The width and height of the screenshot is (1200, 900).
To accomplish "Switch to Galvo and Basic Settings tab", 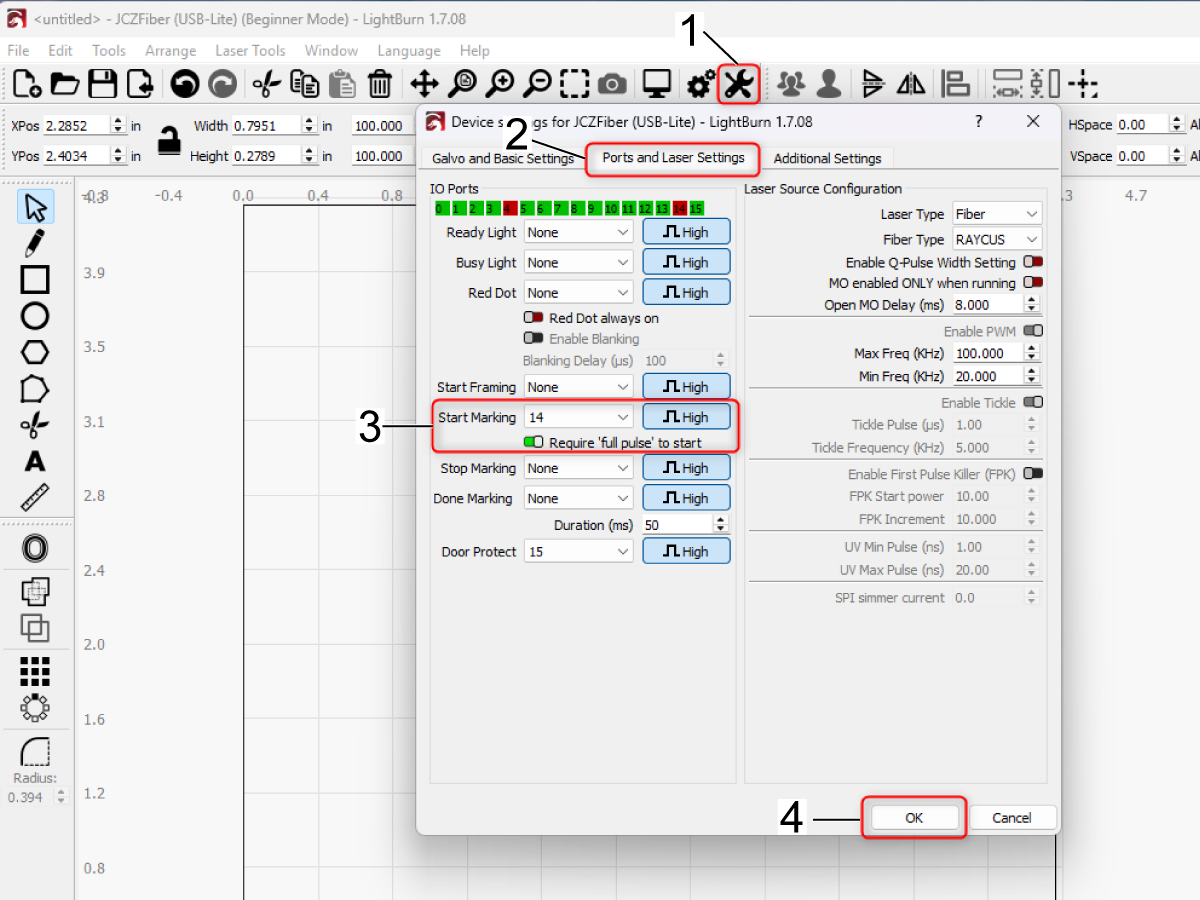I will 503,158.
